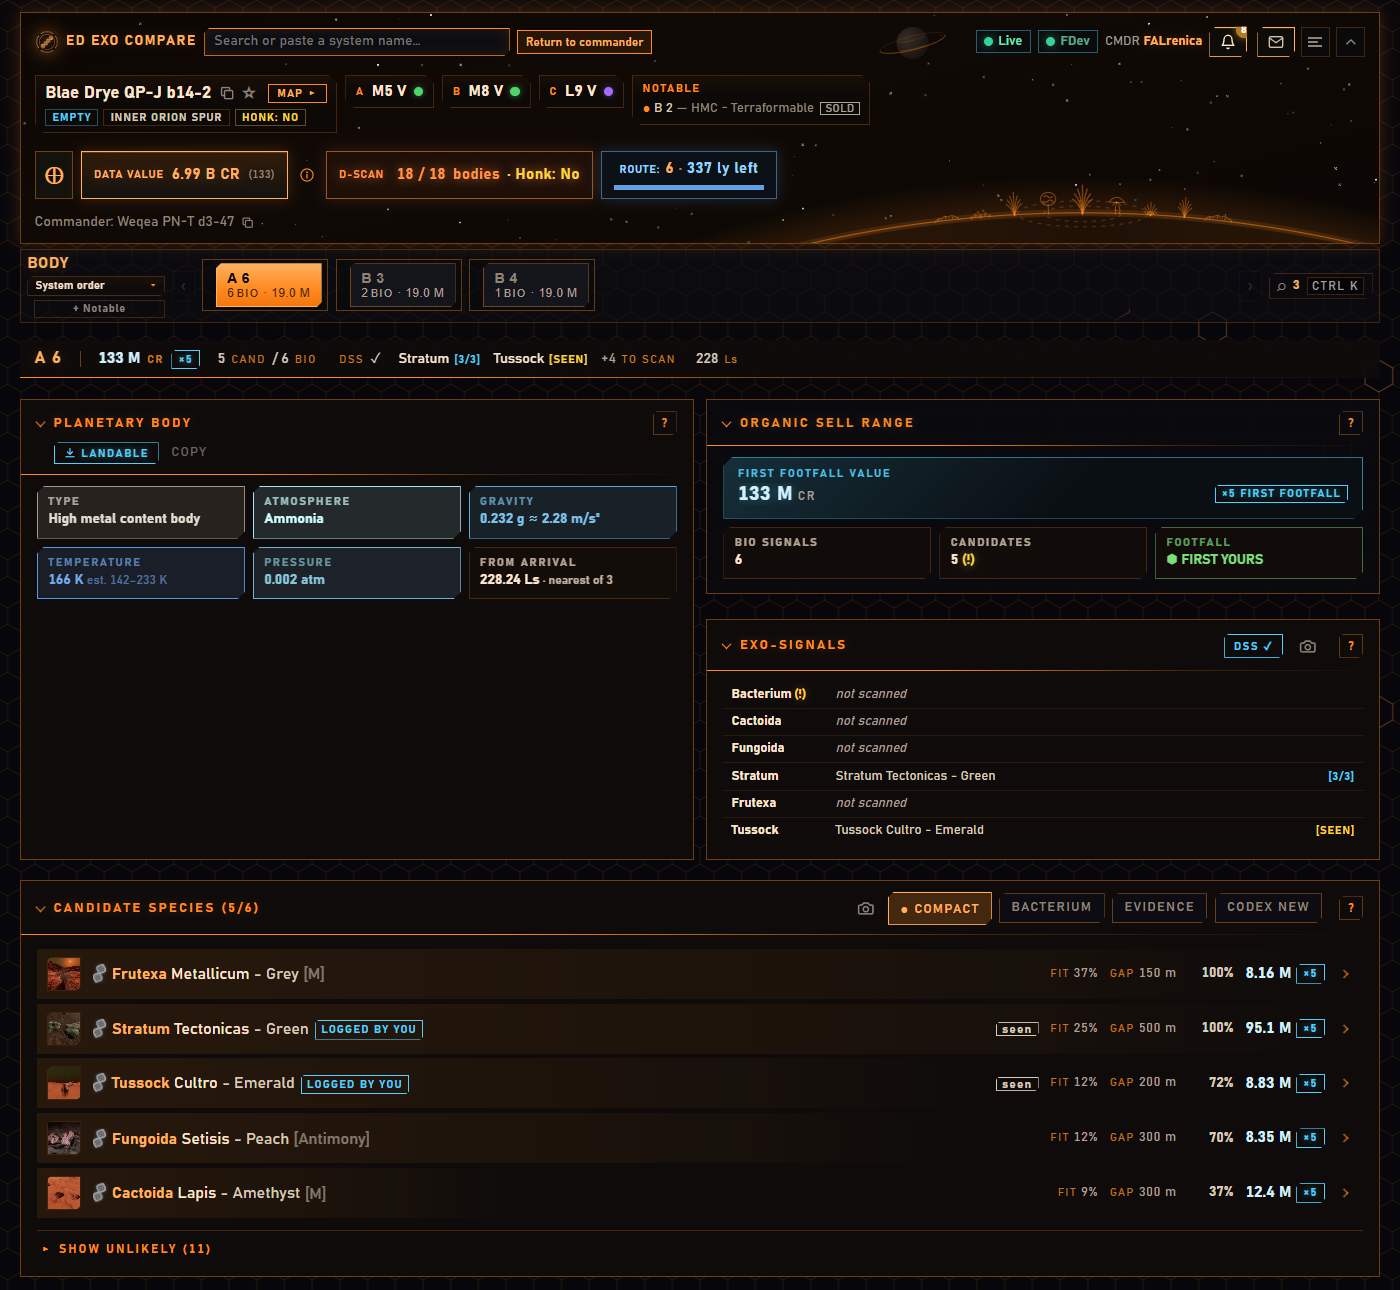Select body tab B 3
This screenshot has height=1290, width=1400.
403,286
